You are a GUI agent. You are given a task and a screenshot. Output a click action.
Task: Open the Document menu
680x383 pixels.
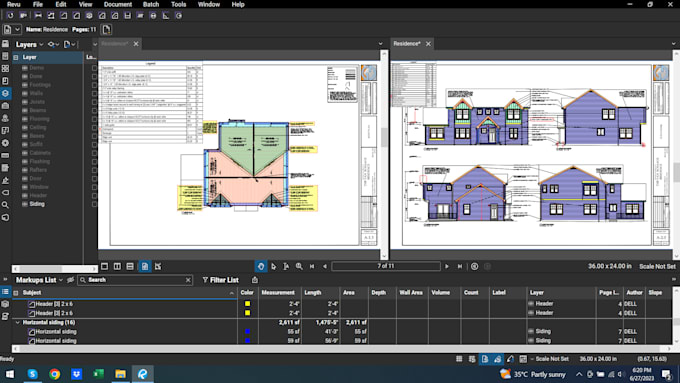tap(118, 4)
